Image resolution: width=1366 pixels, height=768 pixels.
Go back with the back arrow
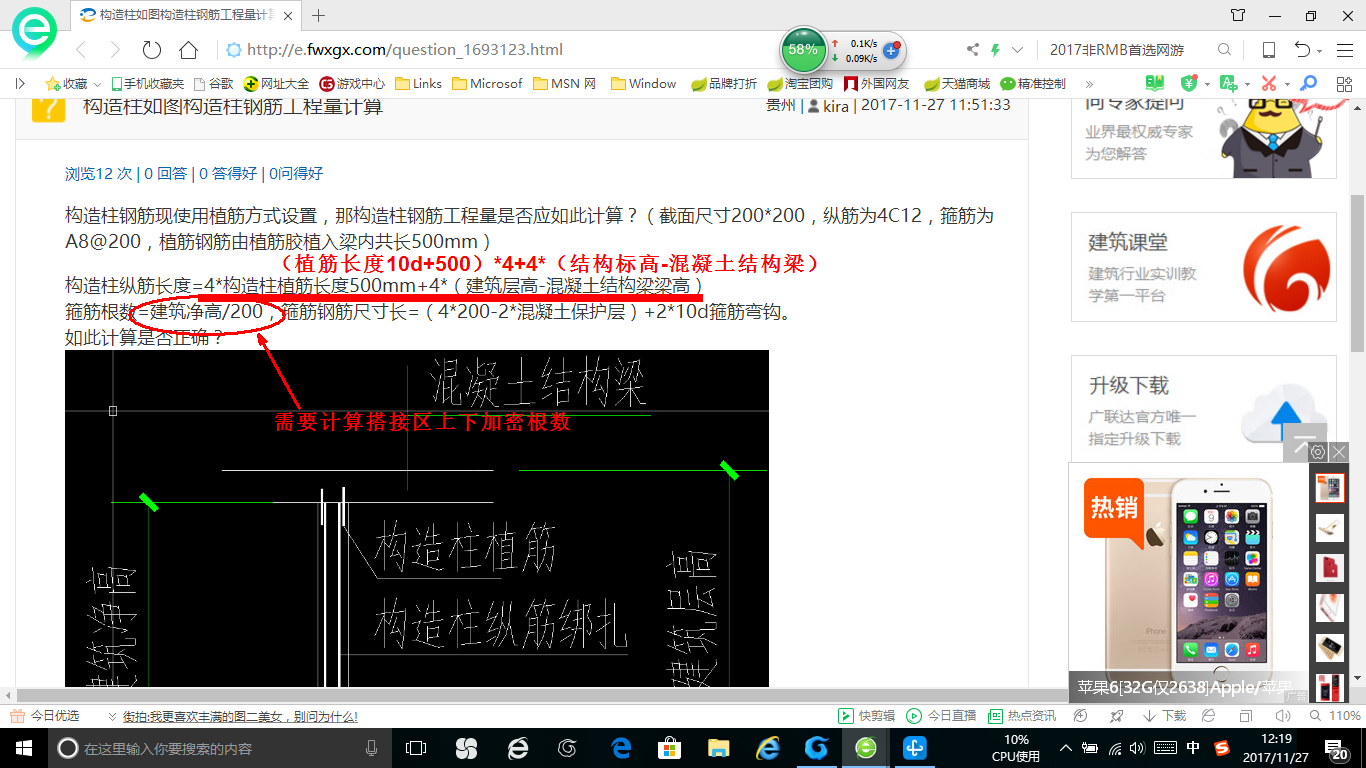click(x=81, y=50)
